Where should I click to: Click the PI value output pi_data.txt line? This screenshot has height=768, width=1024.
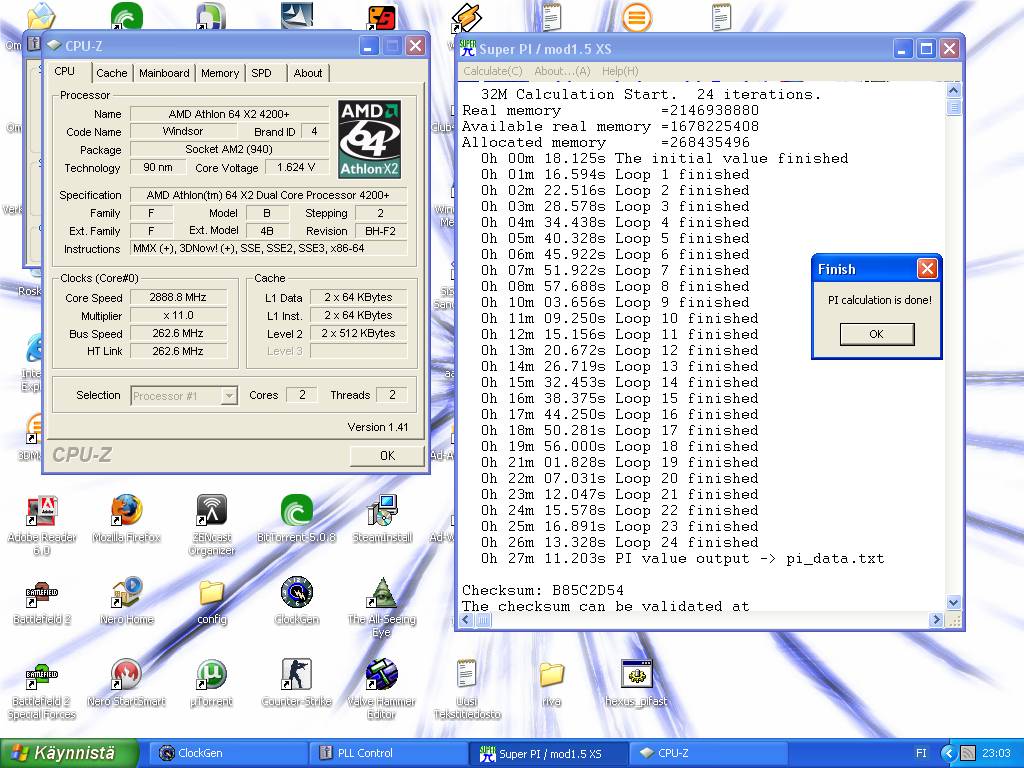coord(682,559)
